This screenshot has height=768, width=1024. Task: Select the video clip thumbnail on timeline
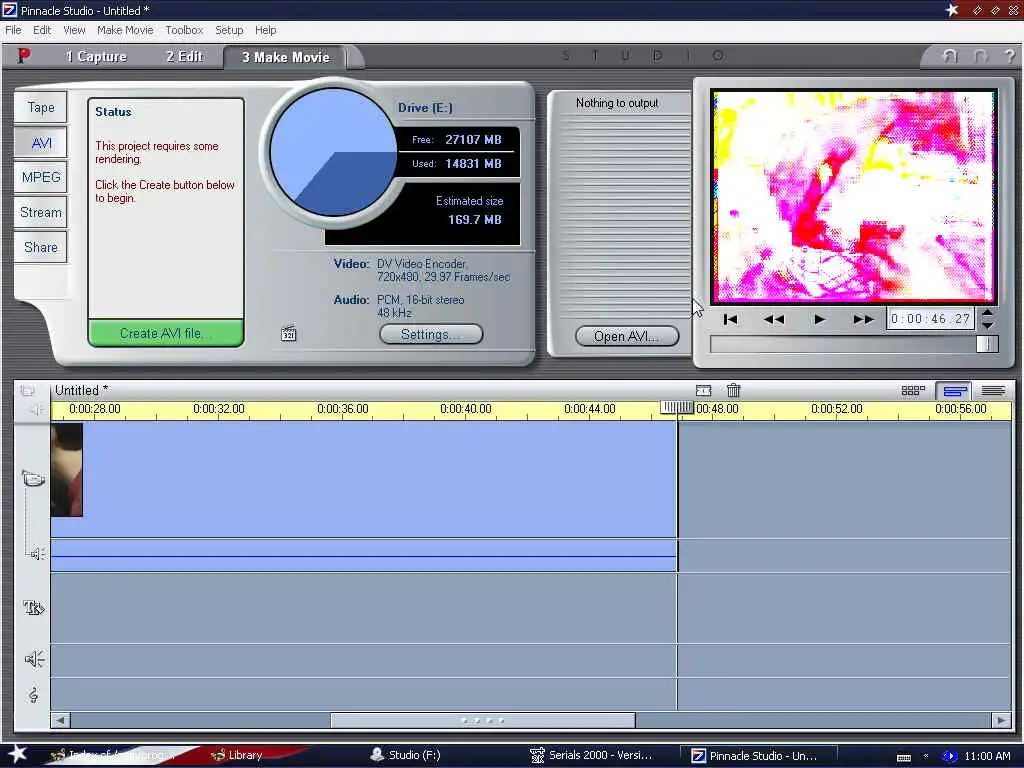67,470
